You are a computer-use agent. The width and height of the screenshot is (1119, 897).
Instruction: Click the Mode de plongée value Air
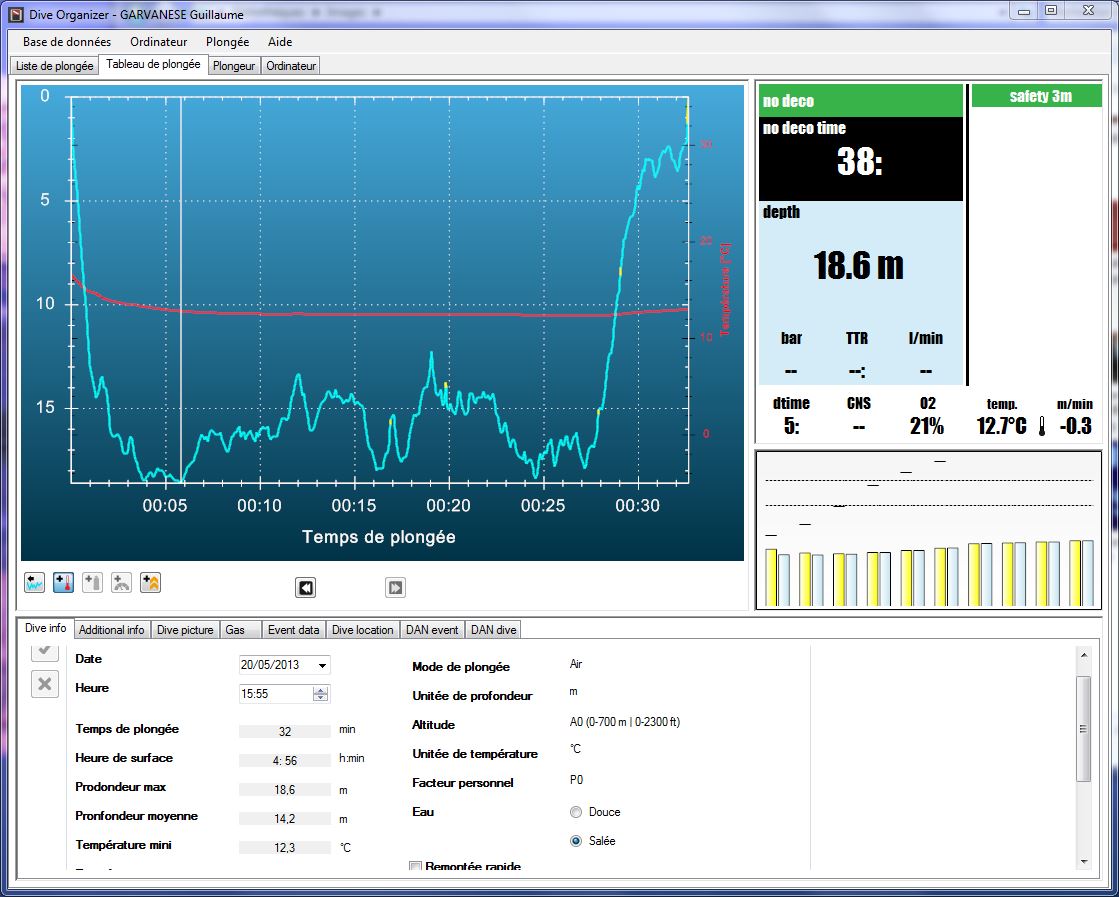coord(576,664)
